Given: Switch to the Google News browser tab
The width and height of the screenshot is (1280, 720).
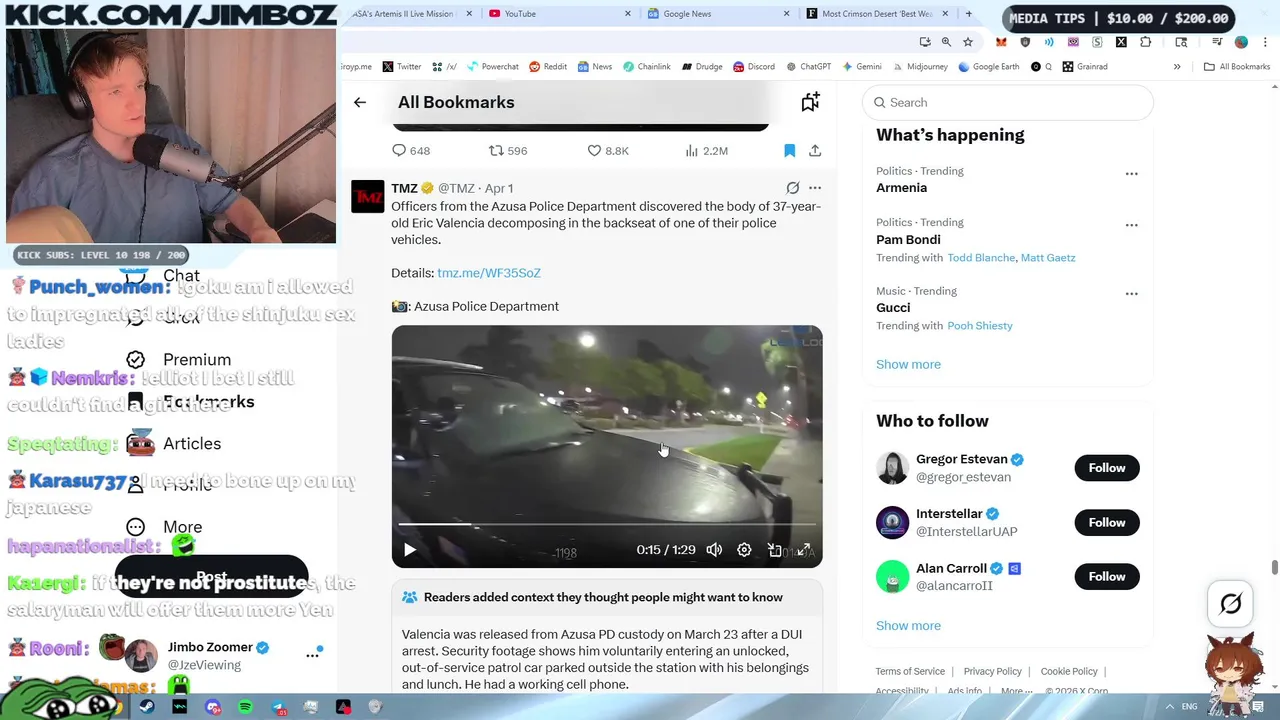Looking at the screenshot, I should pyautogui.click(x=718, y=14).
